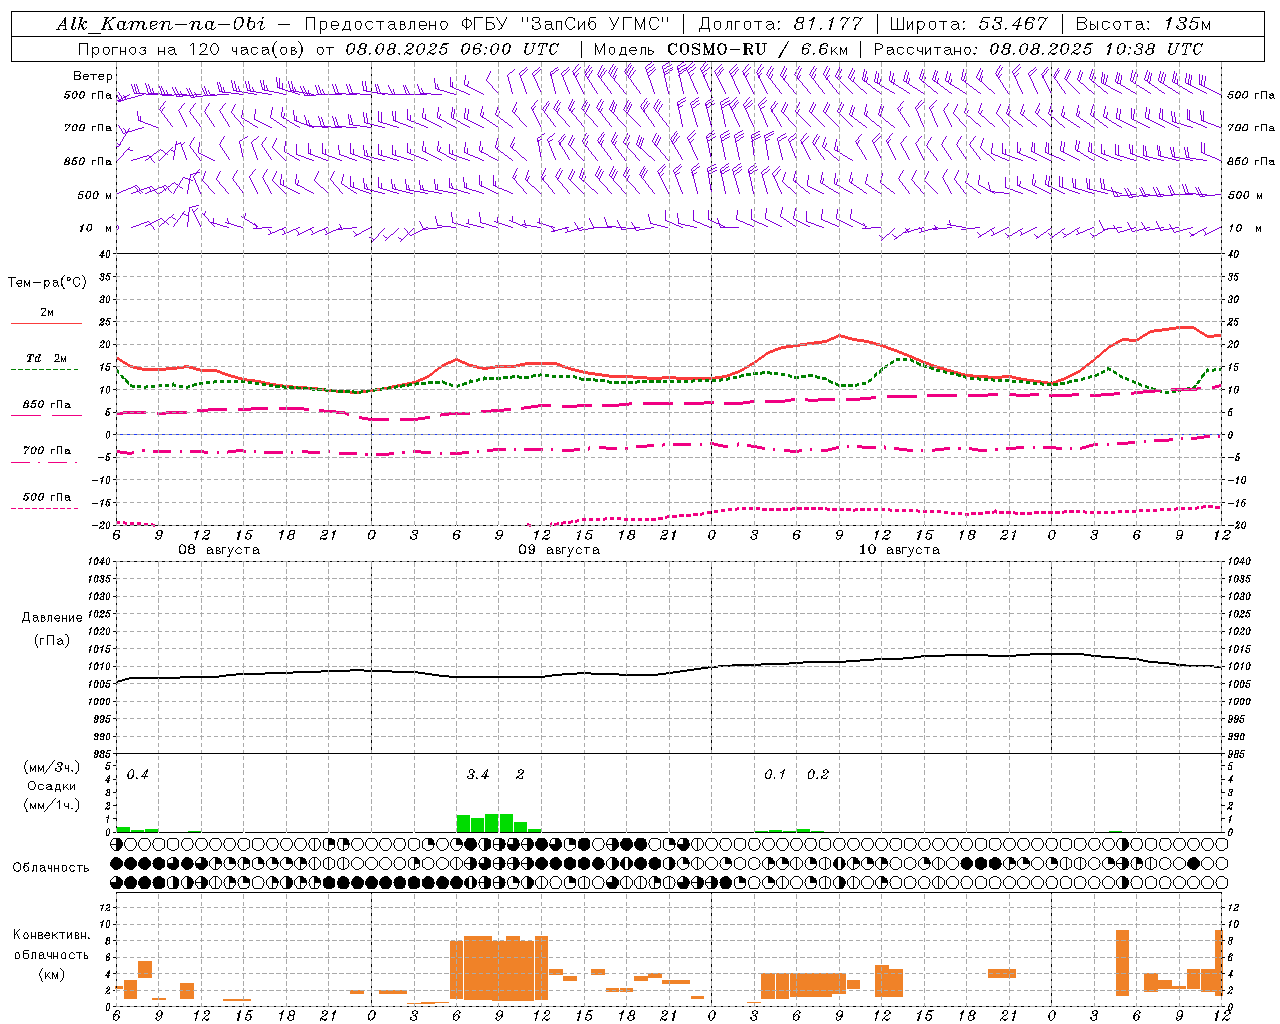Screen dimensions: 1280x1024
Task: Click the 850 гПа temperature legend label
Action: click(x=47, y=405)
